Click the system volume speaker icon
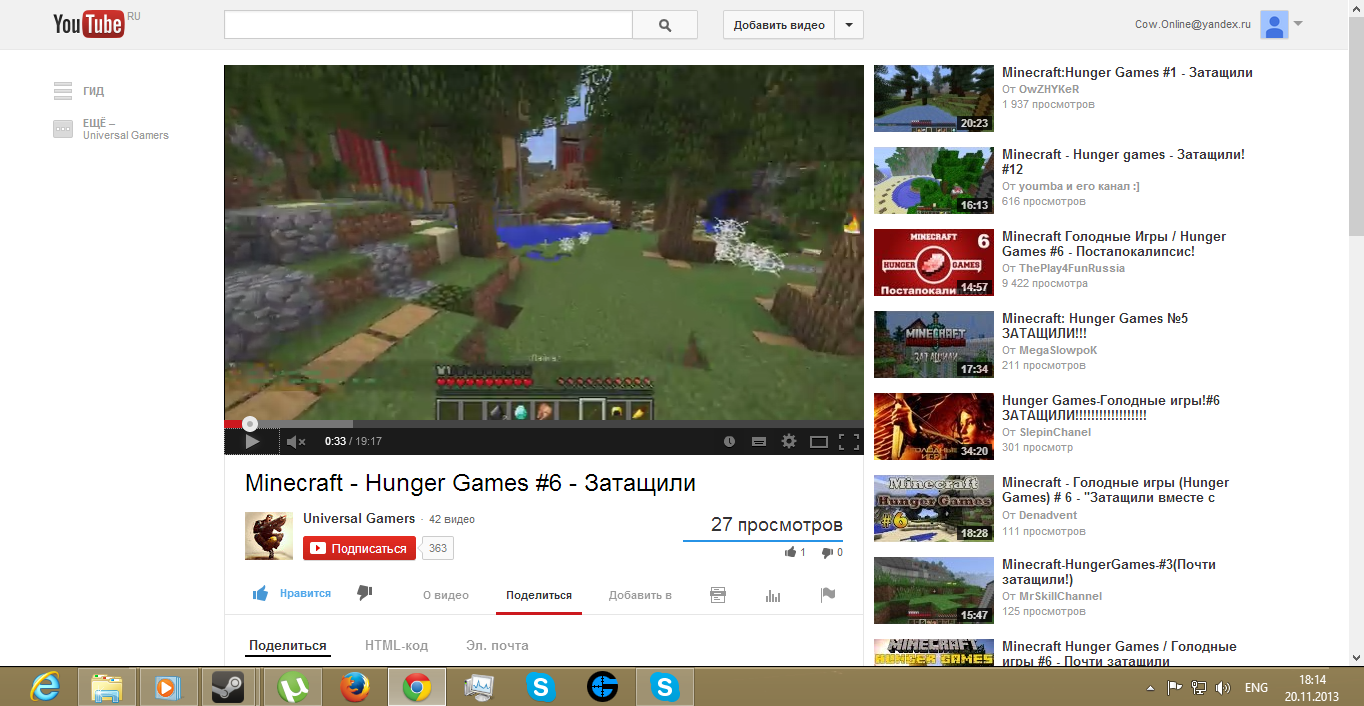This screenshot has height=706, width=1364. (x=1222, y=688)
